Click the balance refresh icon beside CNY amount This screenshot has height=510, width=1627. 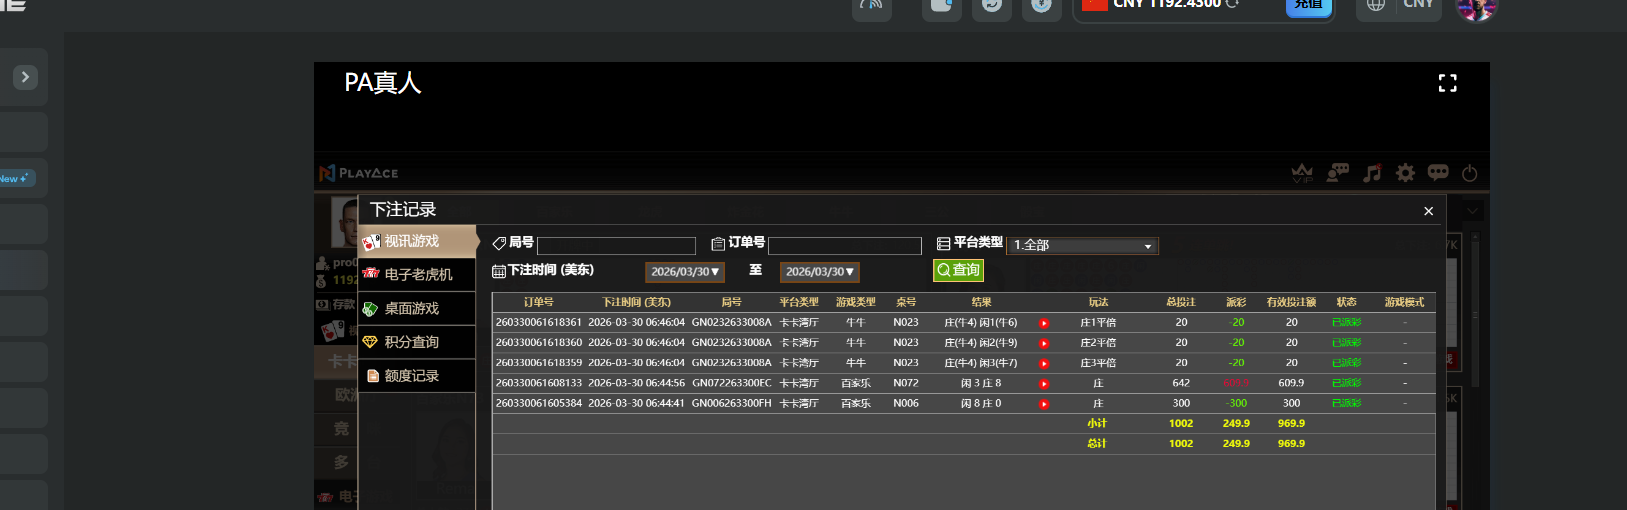[1232, 4]
